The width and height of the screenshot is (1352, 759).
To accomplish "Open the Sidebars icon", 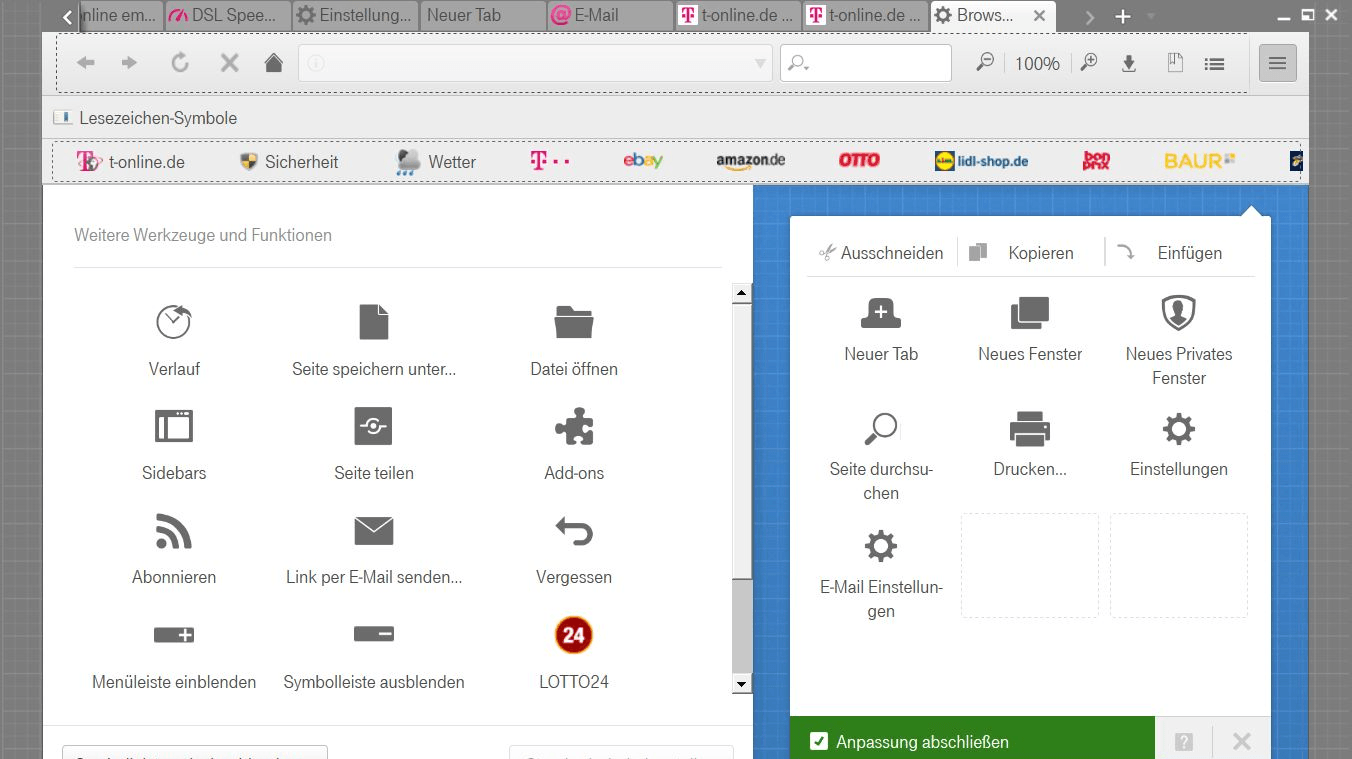I will click(x=174, y=426).
